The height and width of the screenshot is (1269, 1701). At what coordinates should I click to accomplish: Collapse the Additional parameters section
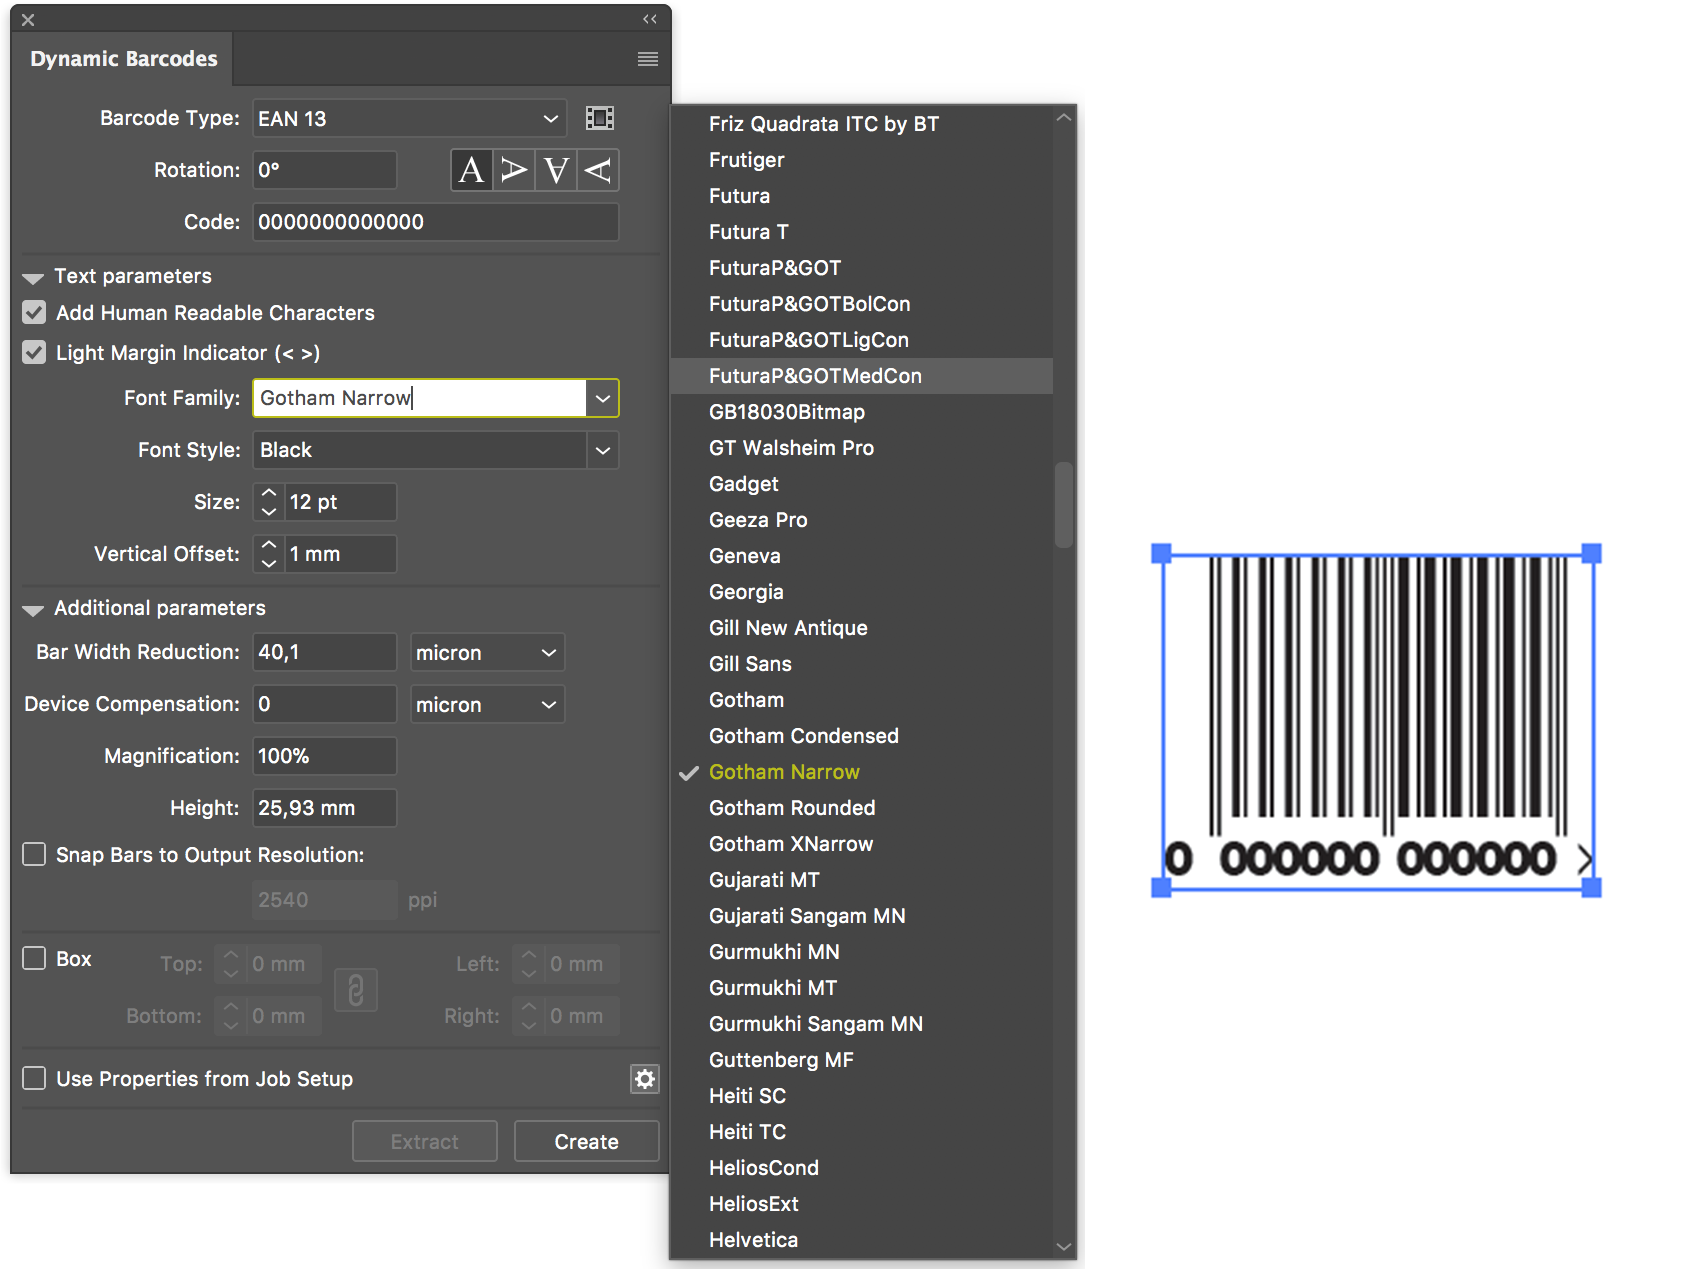(x=33, y=609)
